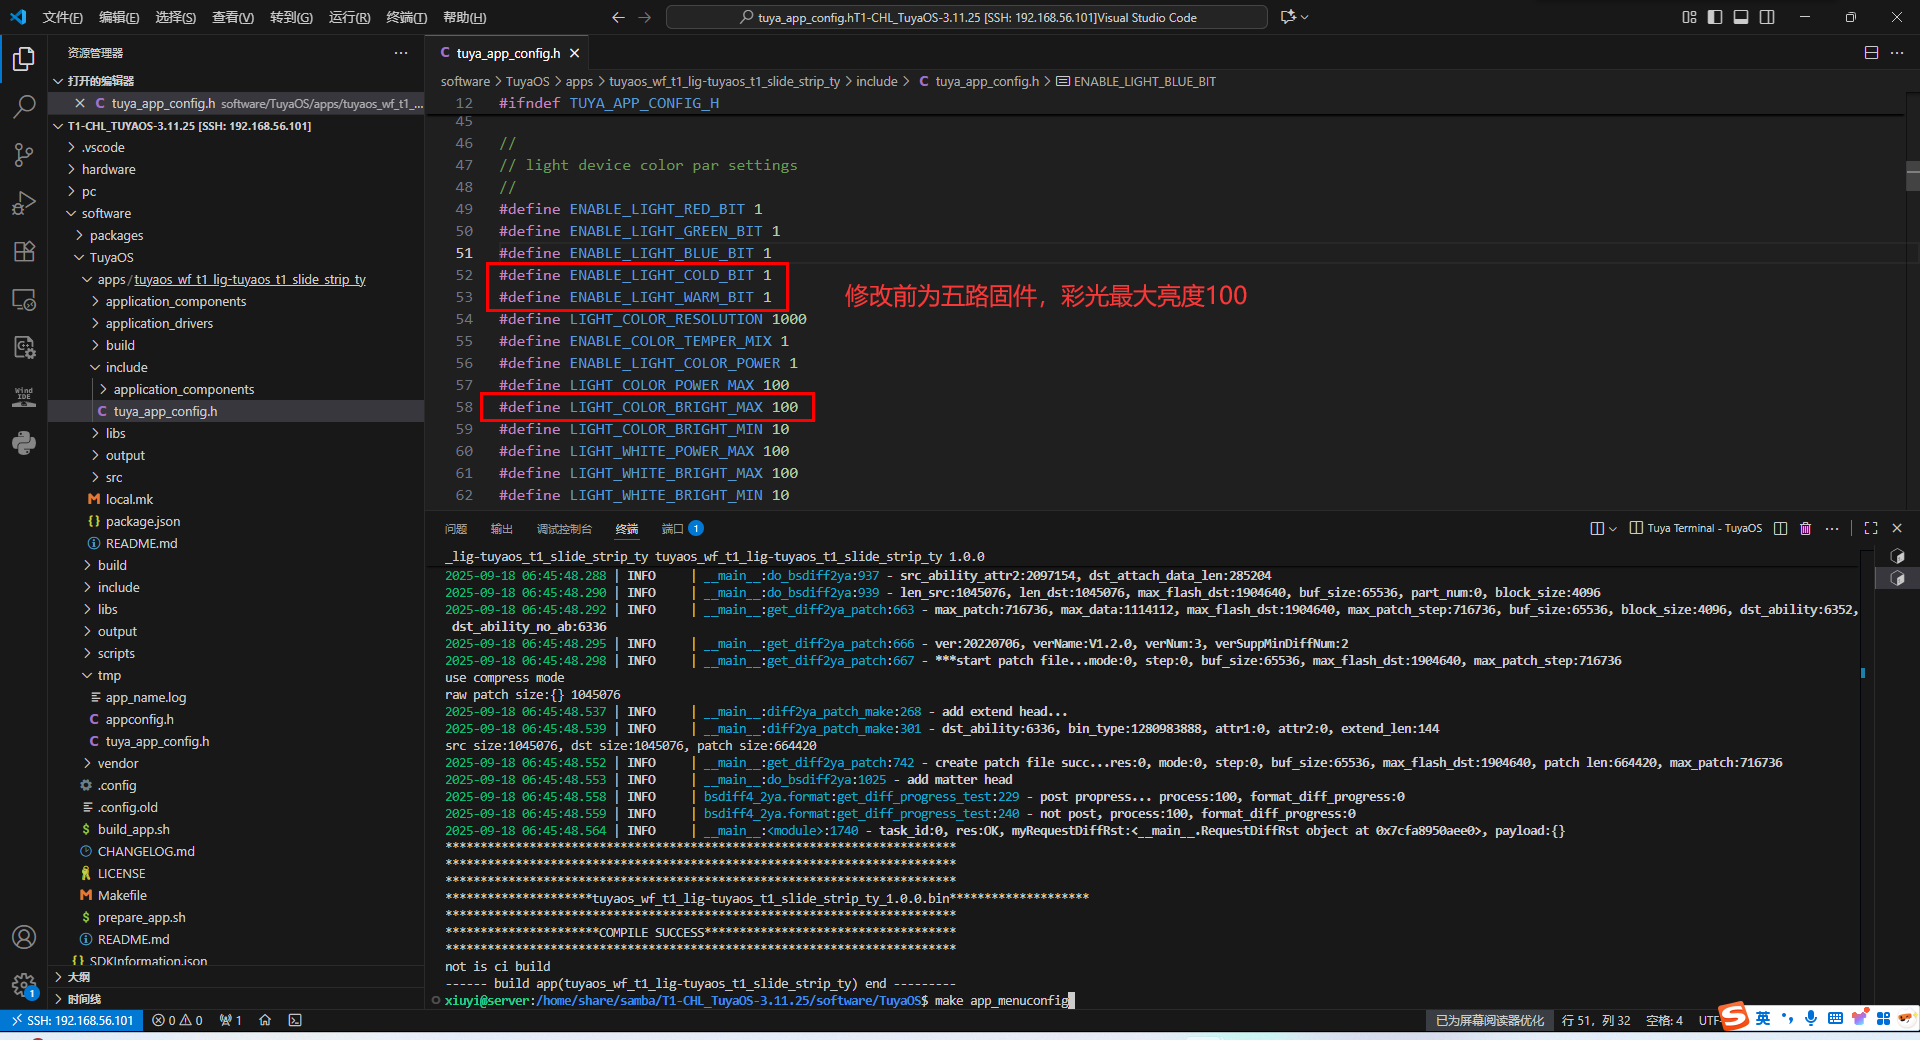Open the Python icon in activity bar

tap(24, 443)
